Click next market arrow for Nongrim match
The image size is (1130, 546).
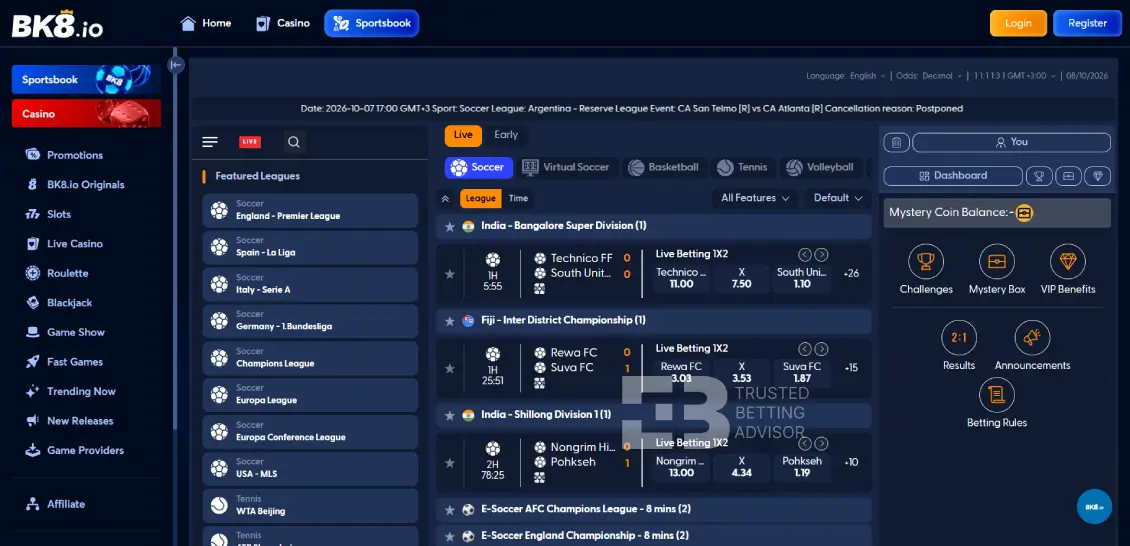click(821, 444)
